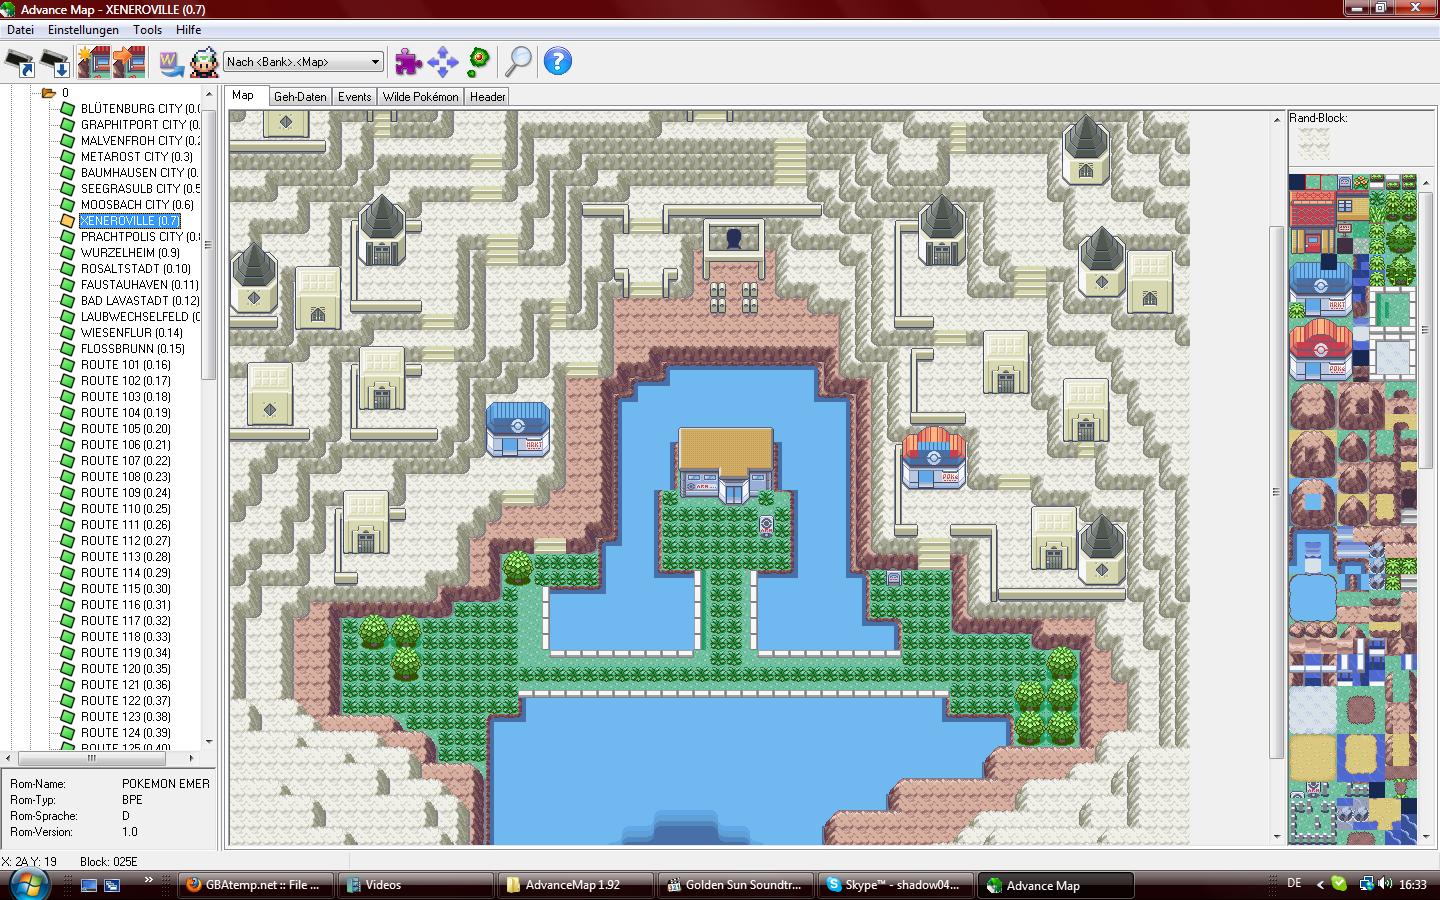The height and width of the screenshot is (900, 1440).
Task: Select GRAPHITPORT CITY map entry
Action: 139,125
